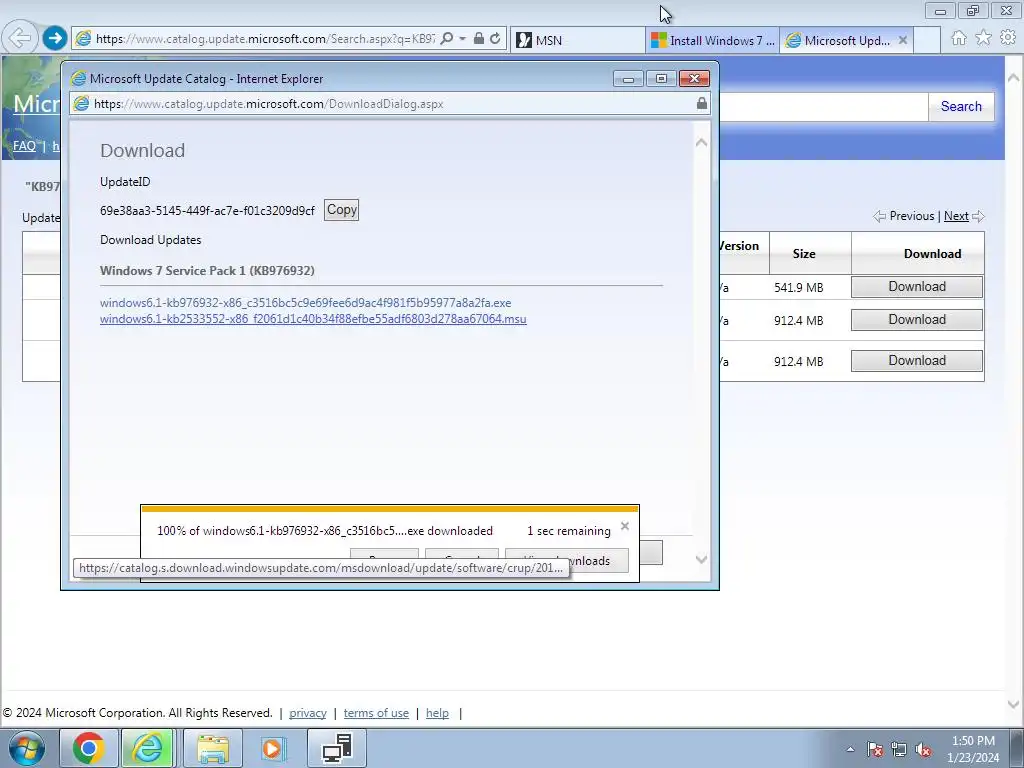Click the Internet Explorer taskbar icon

148,748
